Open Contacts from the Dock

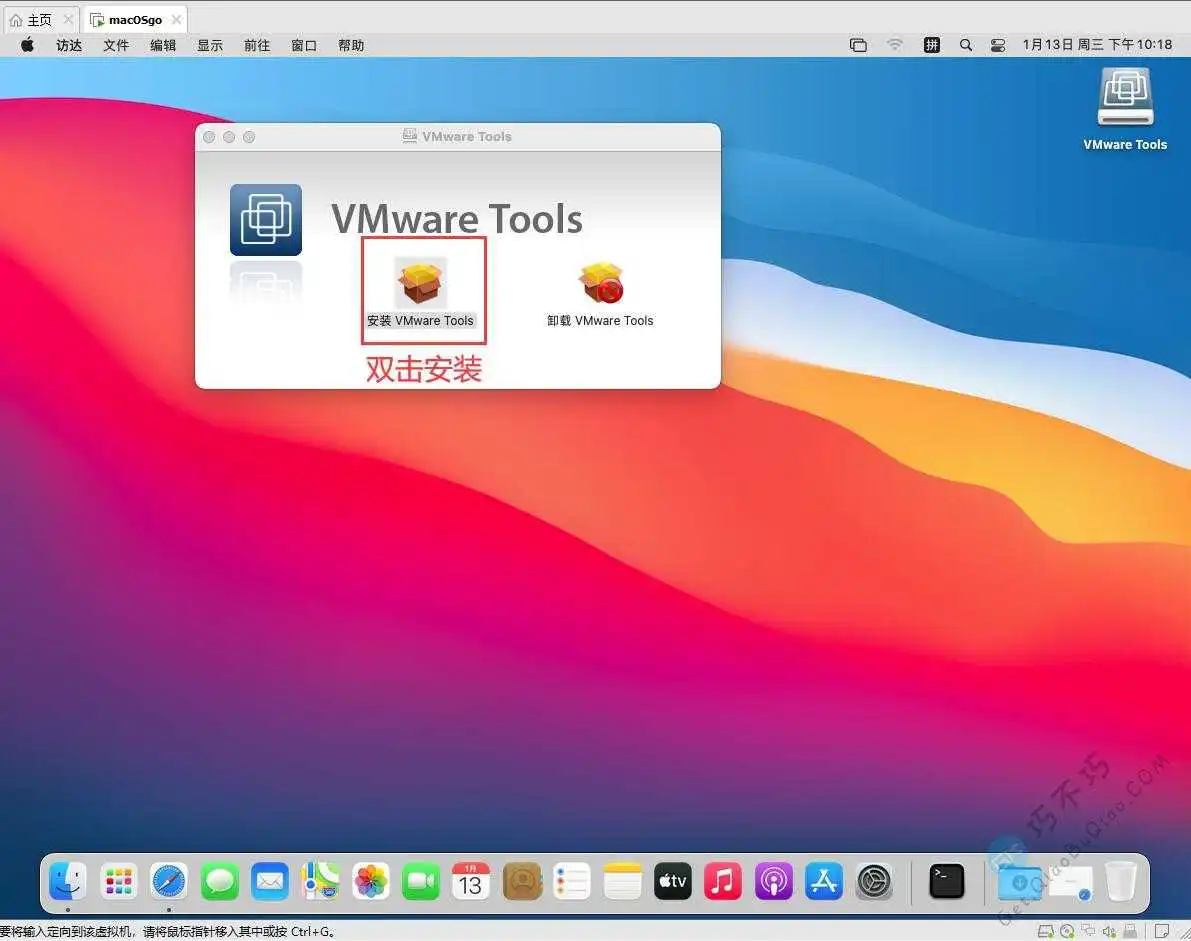coord(522,882)
